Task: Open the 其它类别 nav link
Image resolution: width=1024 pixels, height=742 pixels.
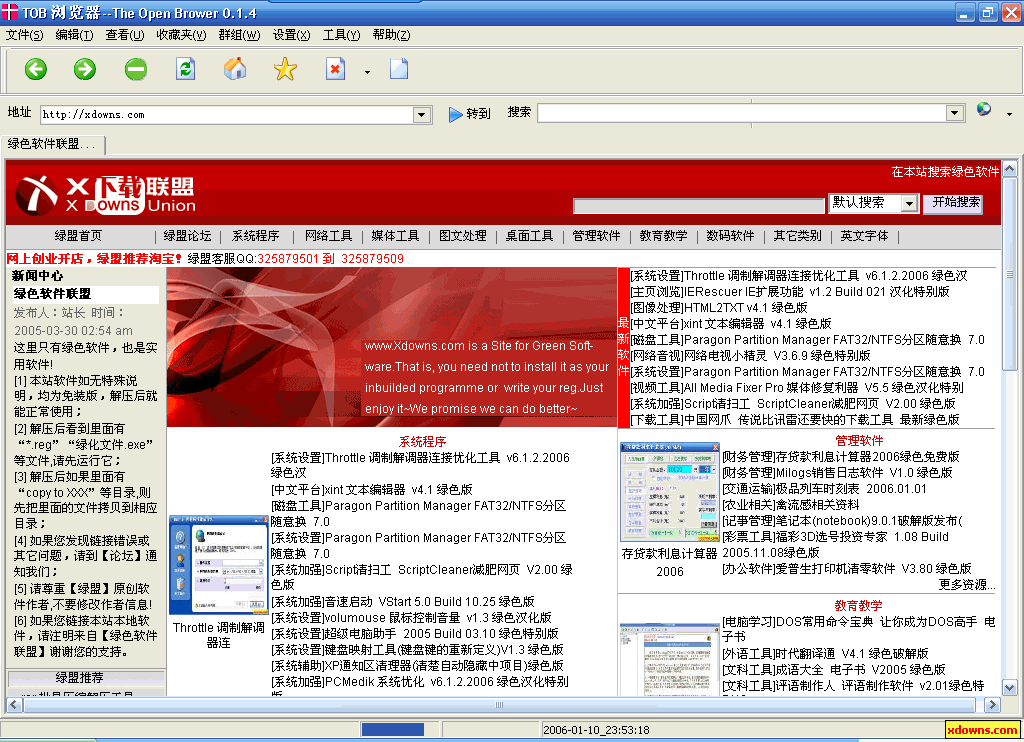Action: click(797, 236)
